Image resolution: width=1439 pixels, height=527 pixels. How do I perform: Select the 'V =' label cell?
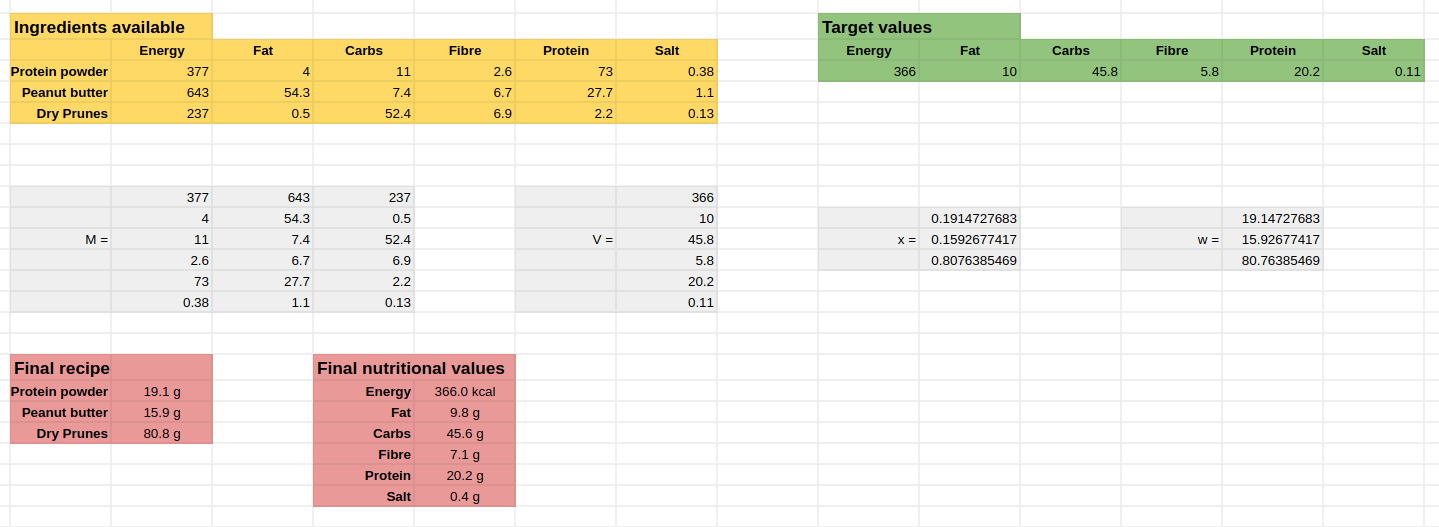pyautogui.click(x=566, y=239)
